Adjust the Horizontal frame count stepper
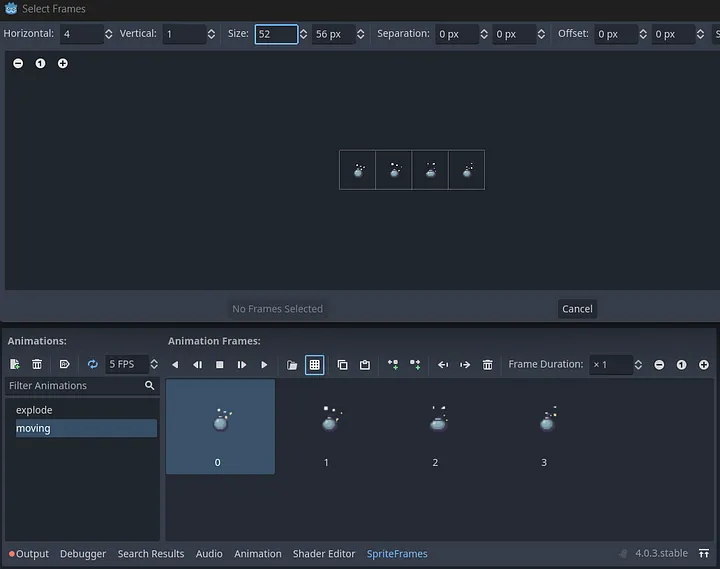 click(x=108, y=34)
